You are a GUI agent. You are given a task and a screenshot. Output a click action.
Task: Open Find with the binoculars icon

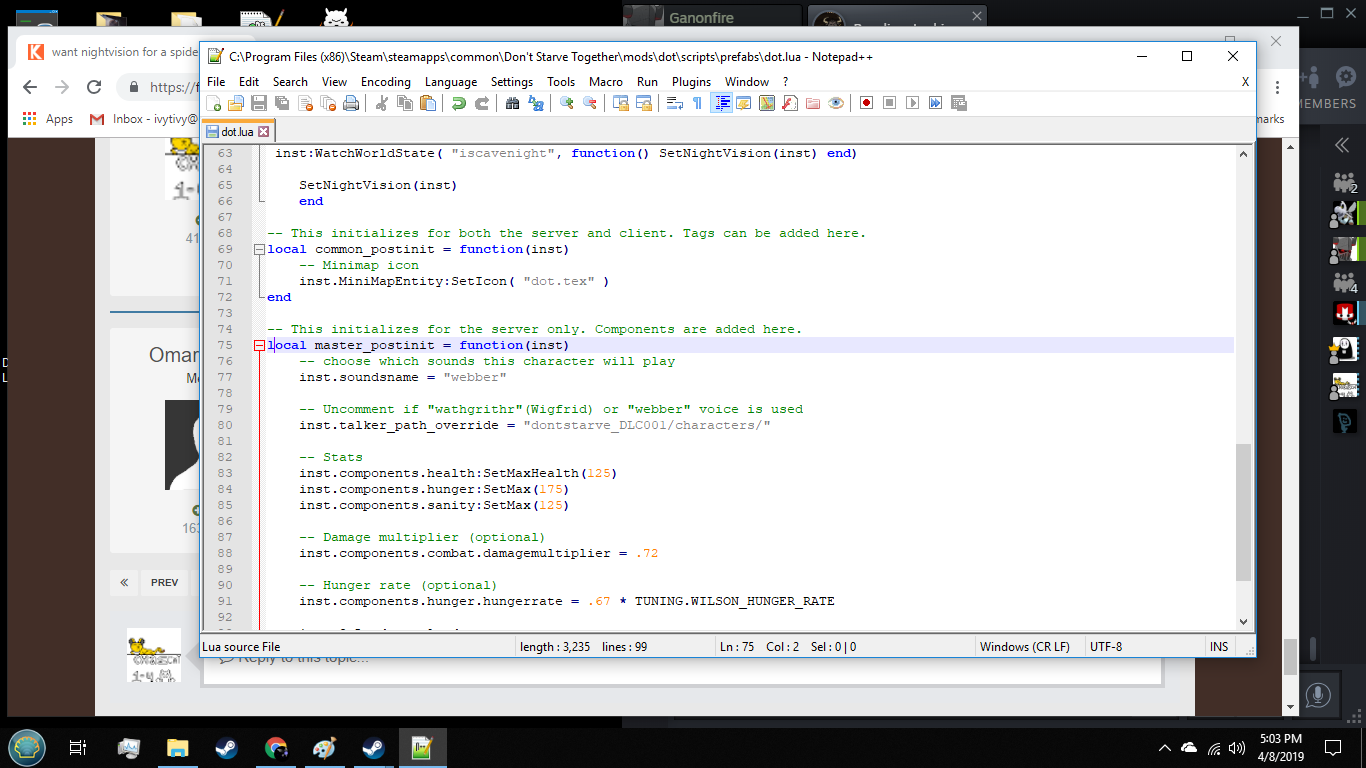(x=512, y=103)
